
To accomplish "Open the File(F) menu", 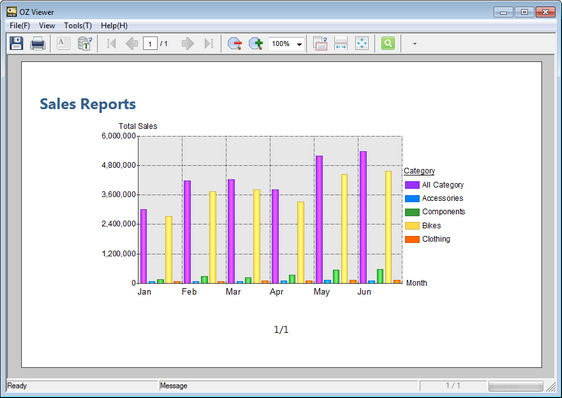I will click(x=20, y=25).
